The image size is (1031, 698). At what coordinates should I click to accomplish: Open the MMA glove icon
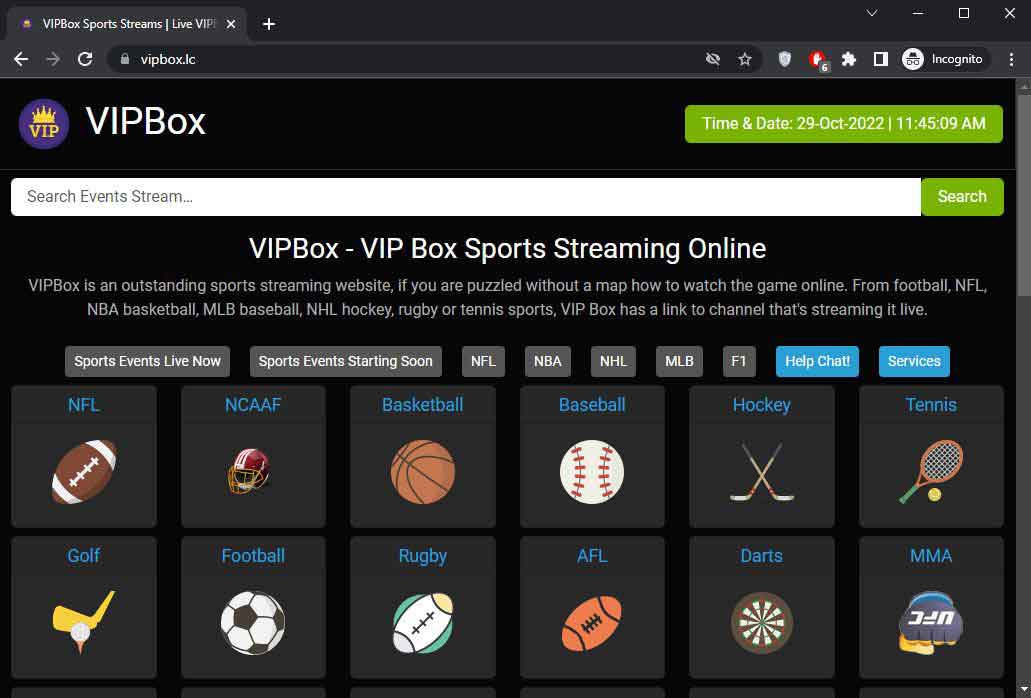pos(931,623)
